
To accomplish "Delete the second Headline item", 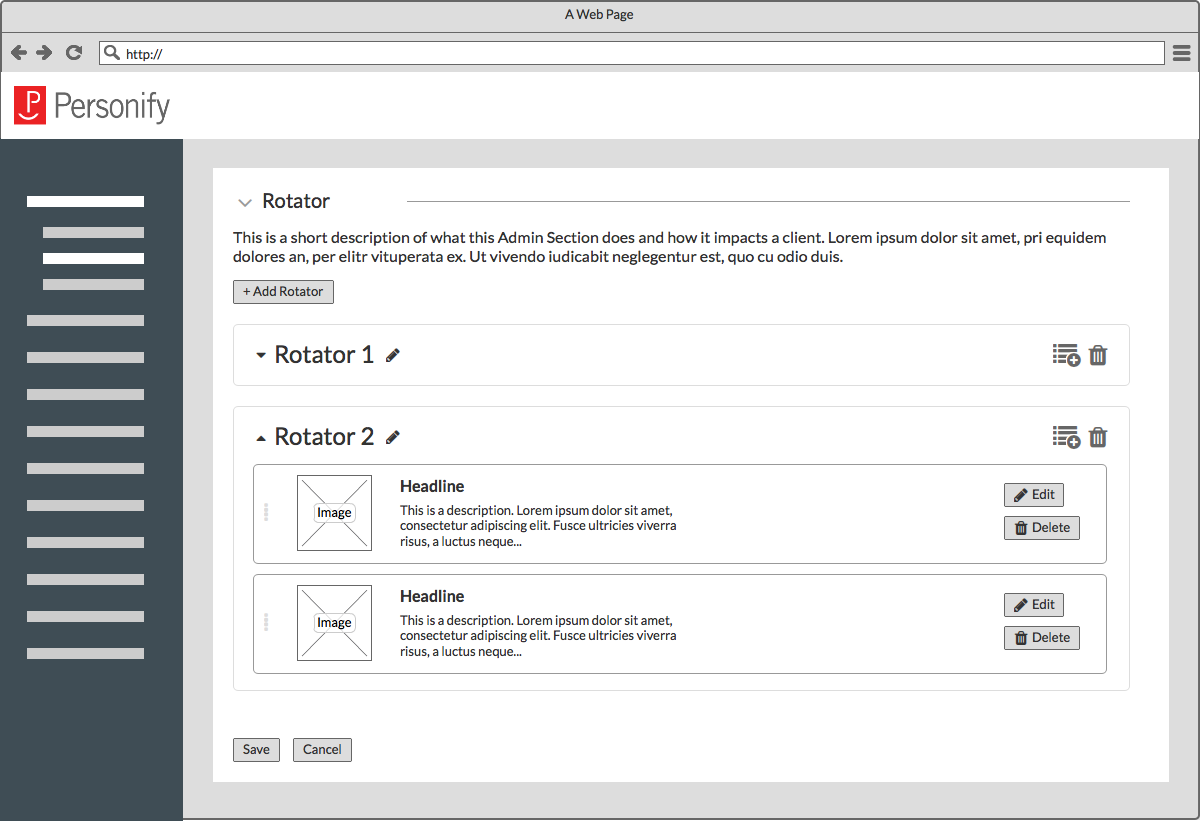I will (1042, 638).
